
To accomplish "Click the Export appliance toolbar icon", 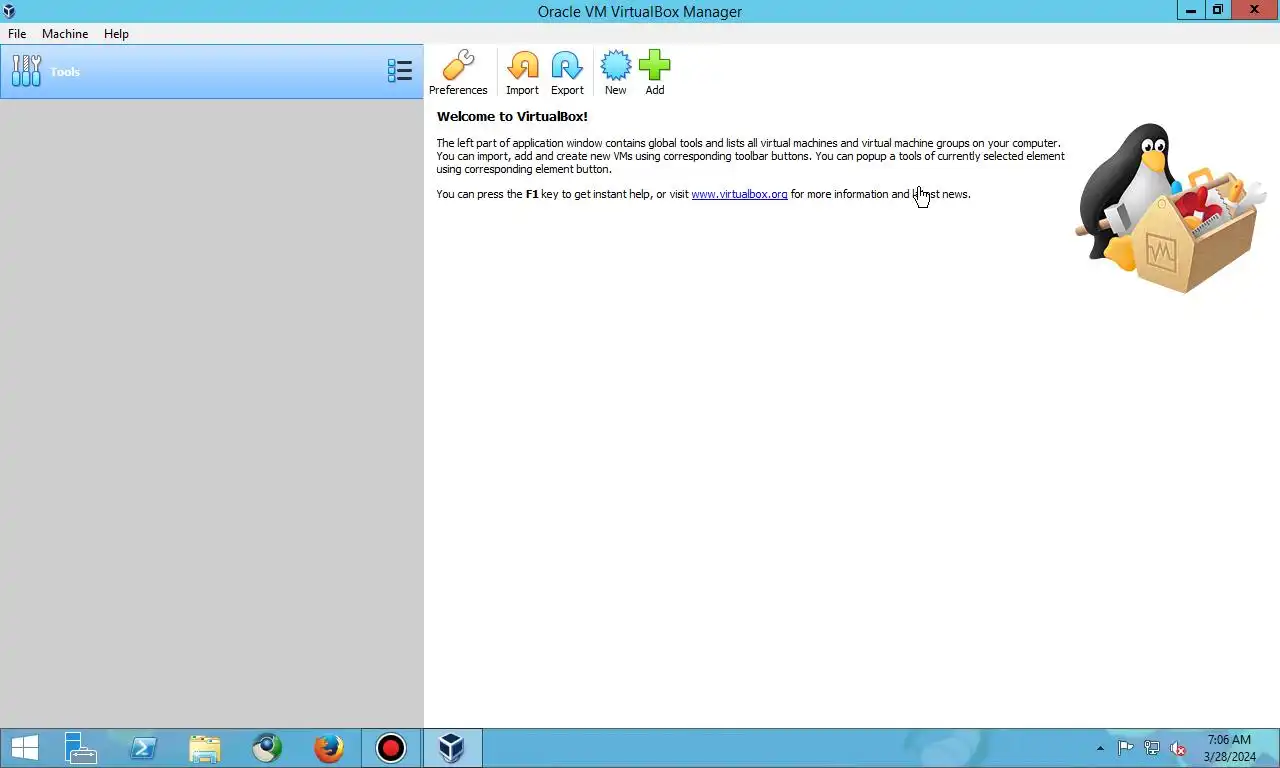I will pos(567,73).
